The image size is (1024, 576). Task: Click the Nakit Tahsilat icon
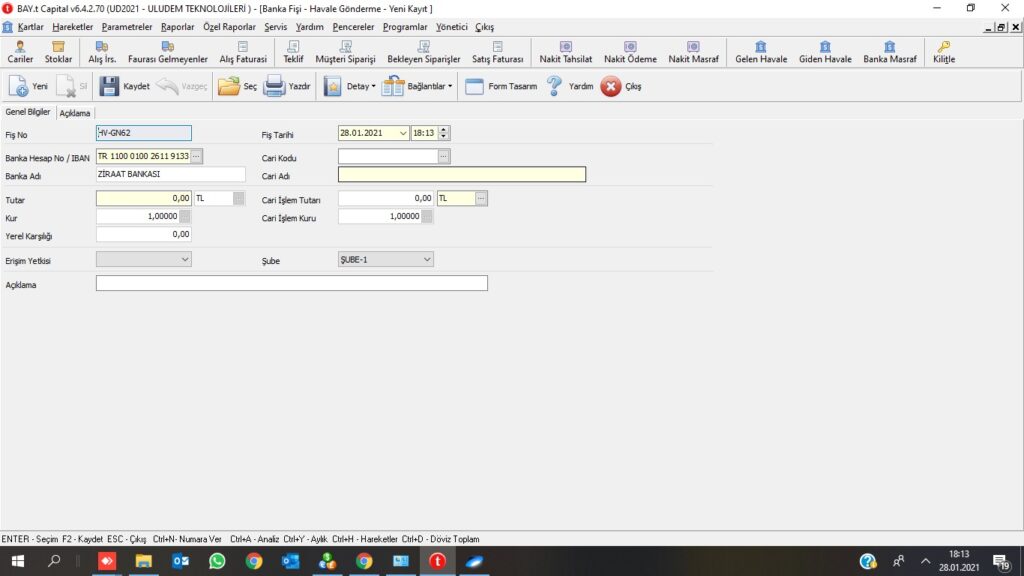pyautogui.click(x=565, y=52)
